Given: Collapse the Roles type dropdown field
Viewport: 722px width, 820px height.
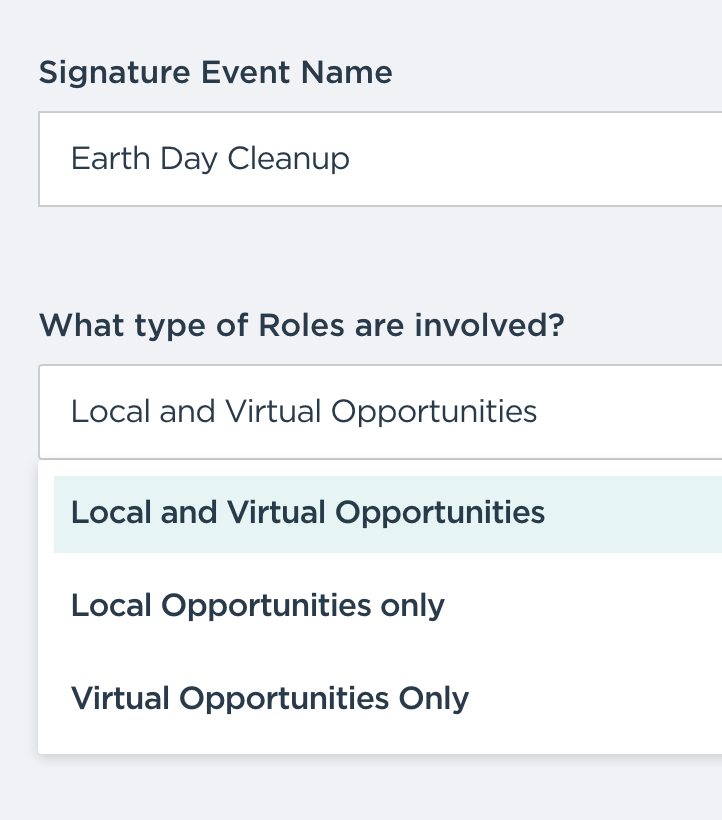Looking at the screenshot, I should pyautogui.click(x=381, y=412).
